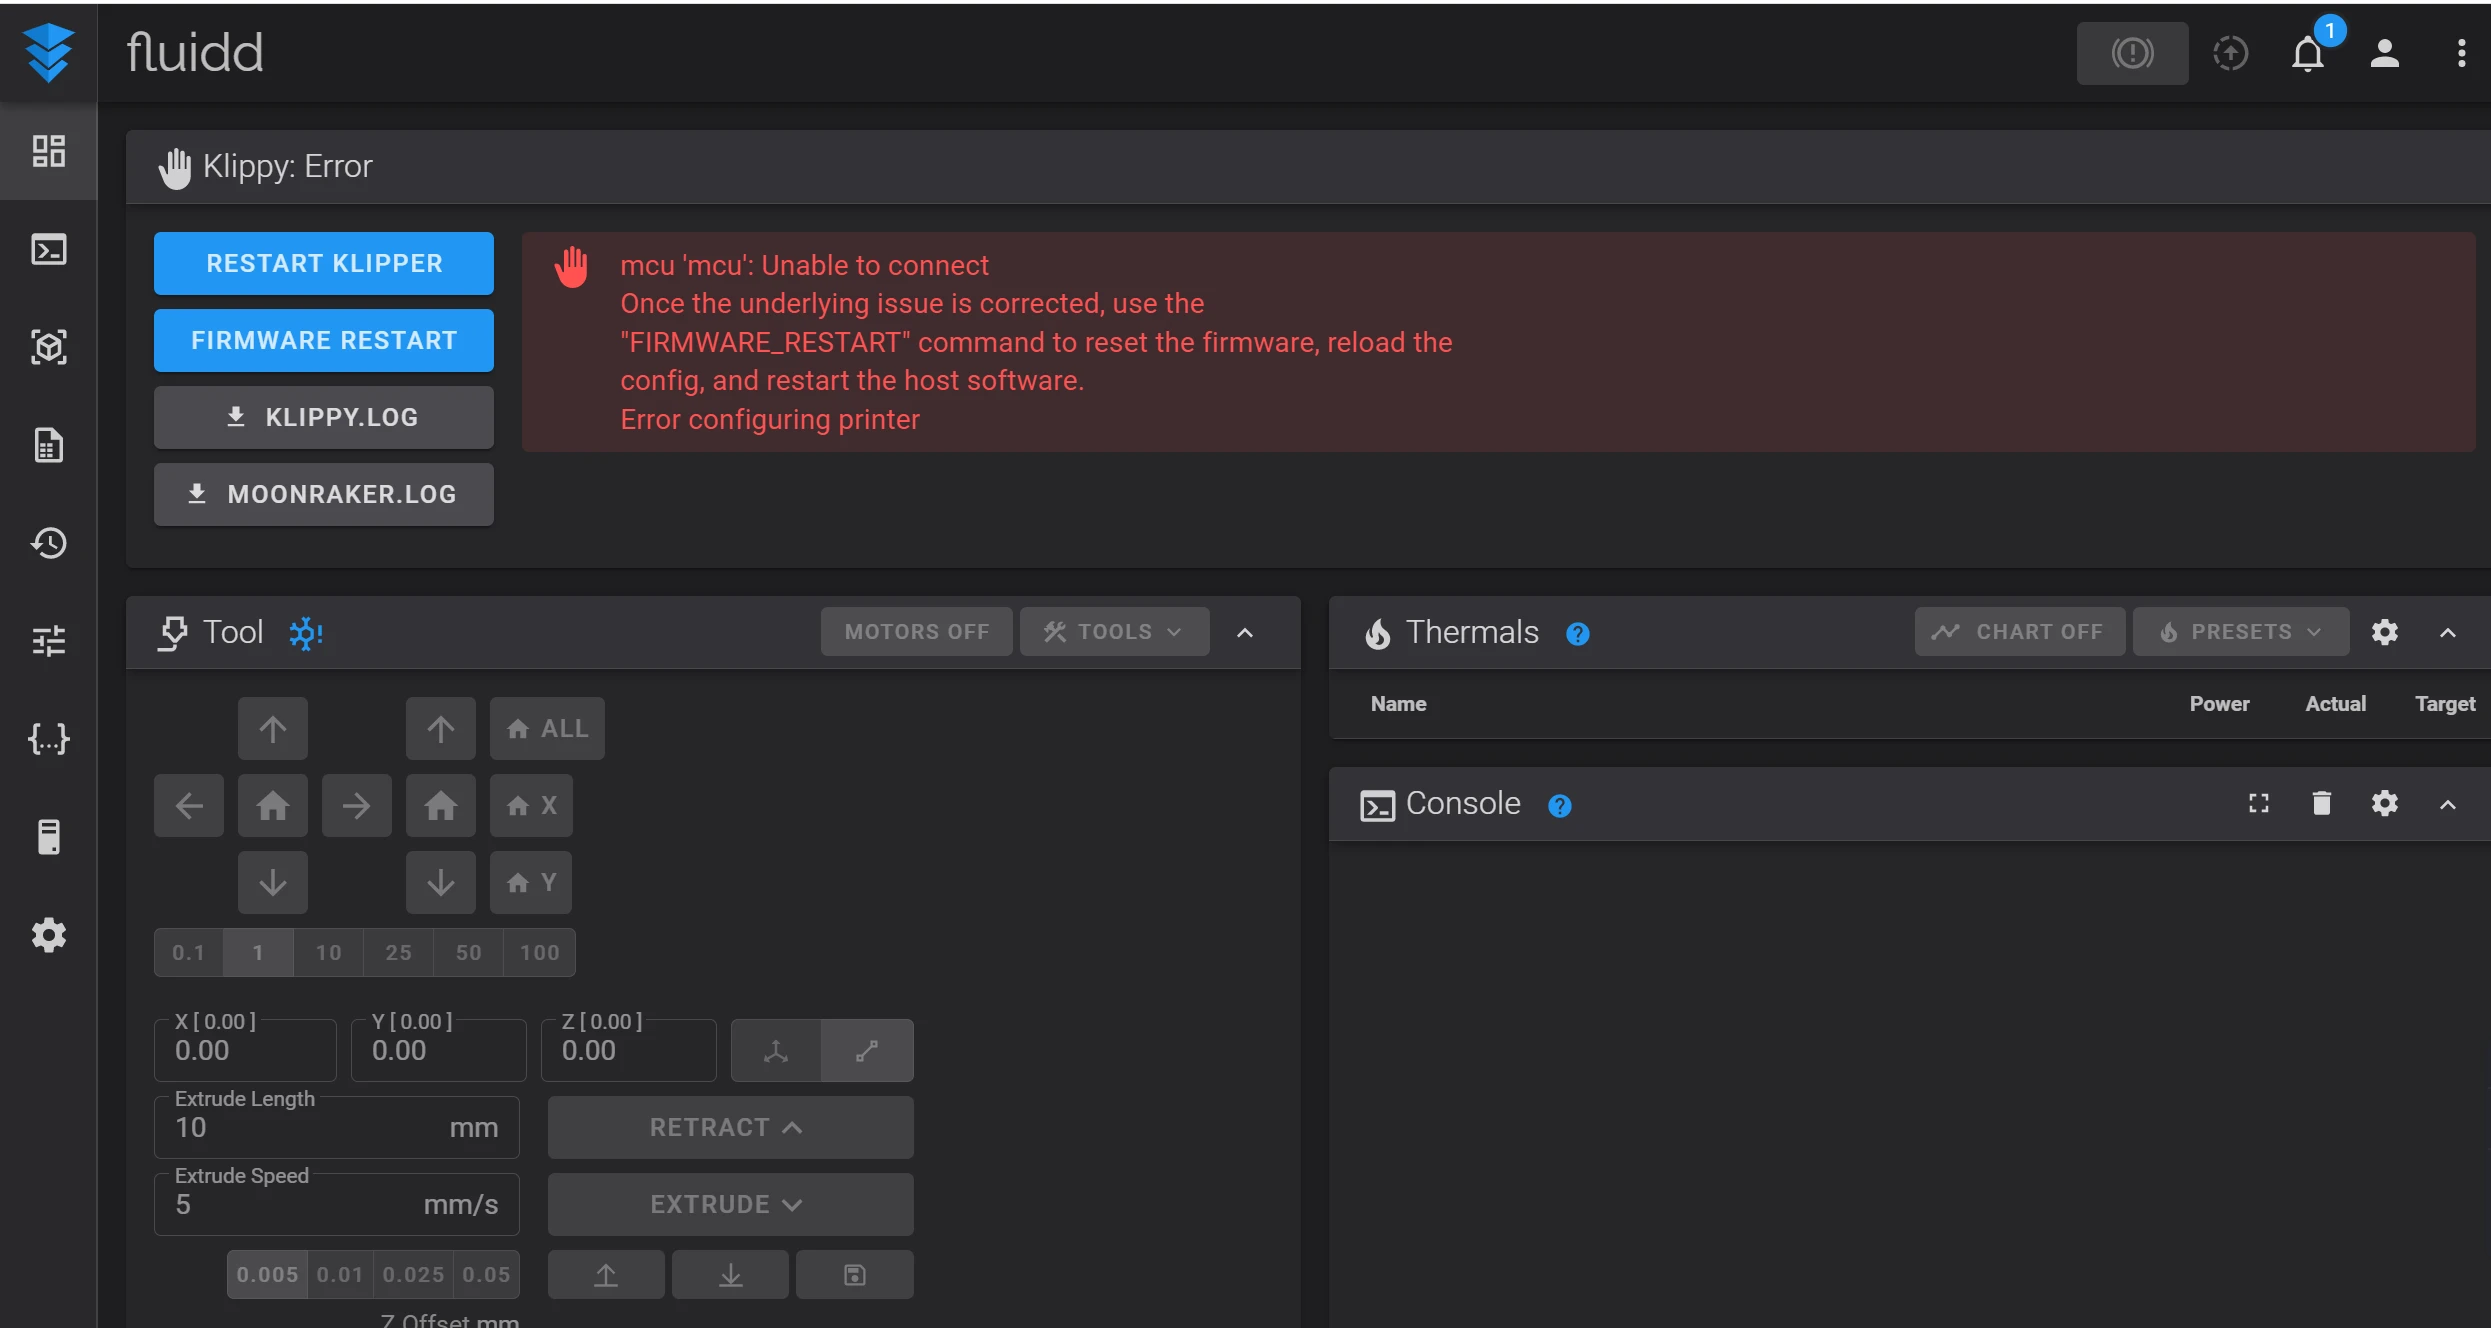
Task: Click the Motors Off button
Action: click(917, 632)
